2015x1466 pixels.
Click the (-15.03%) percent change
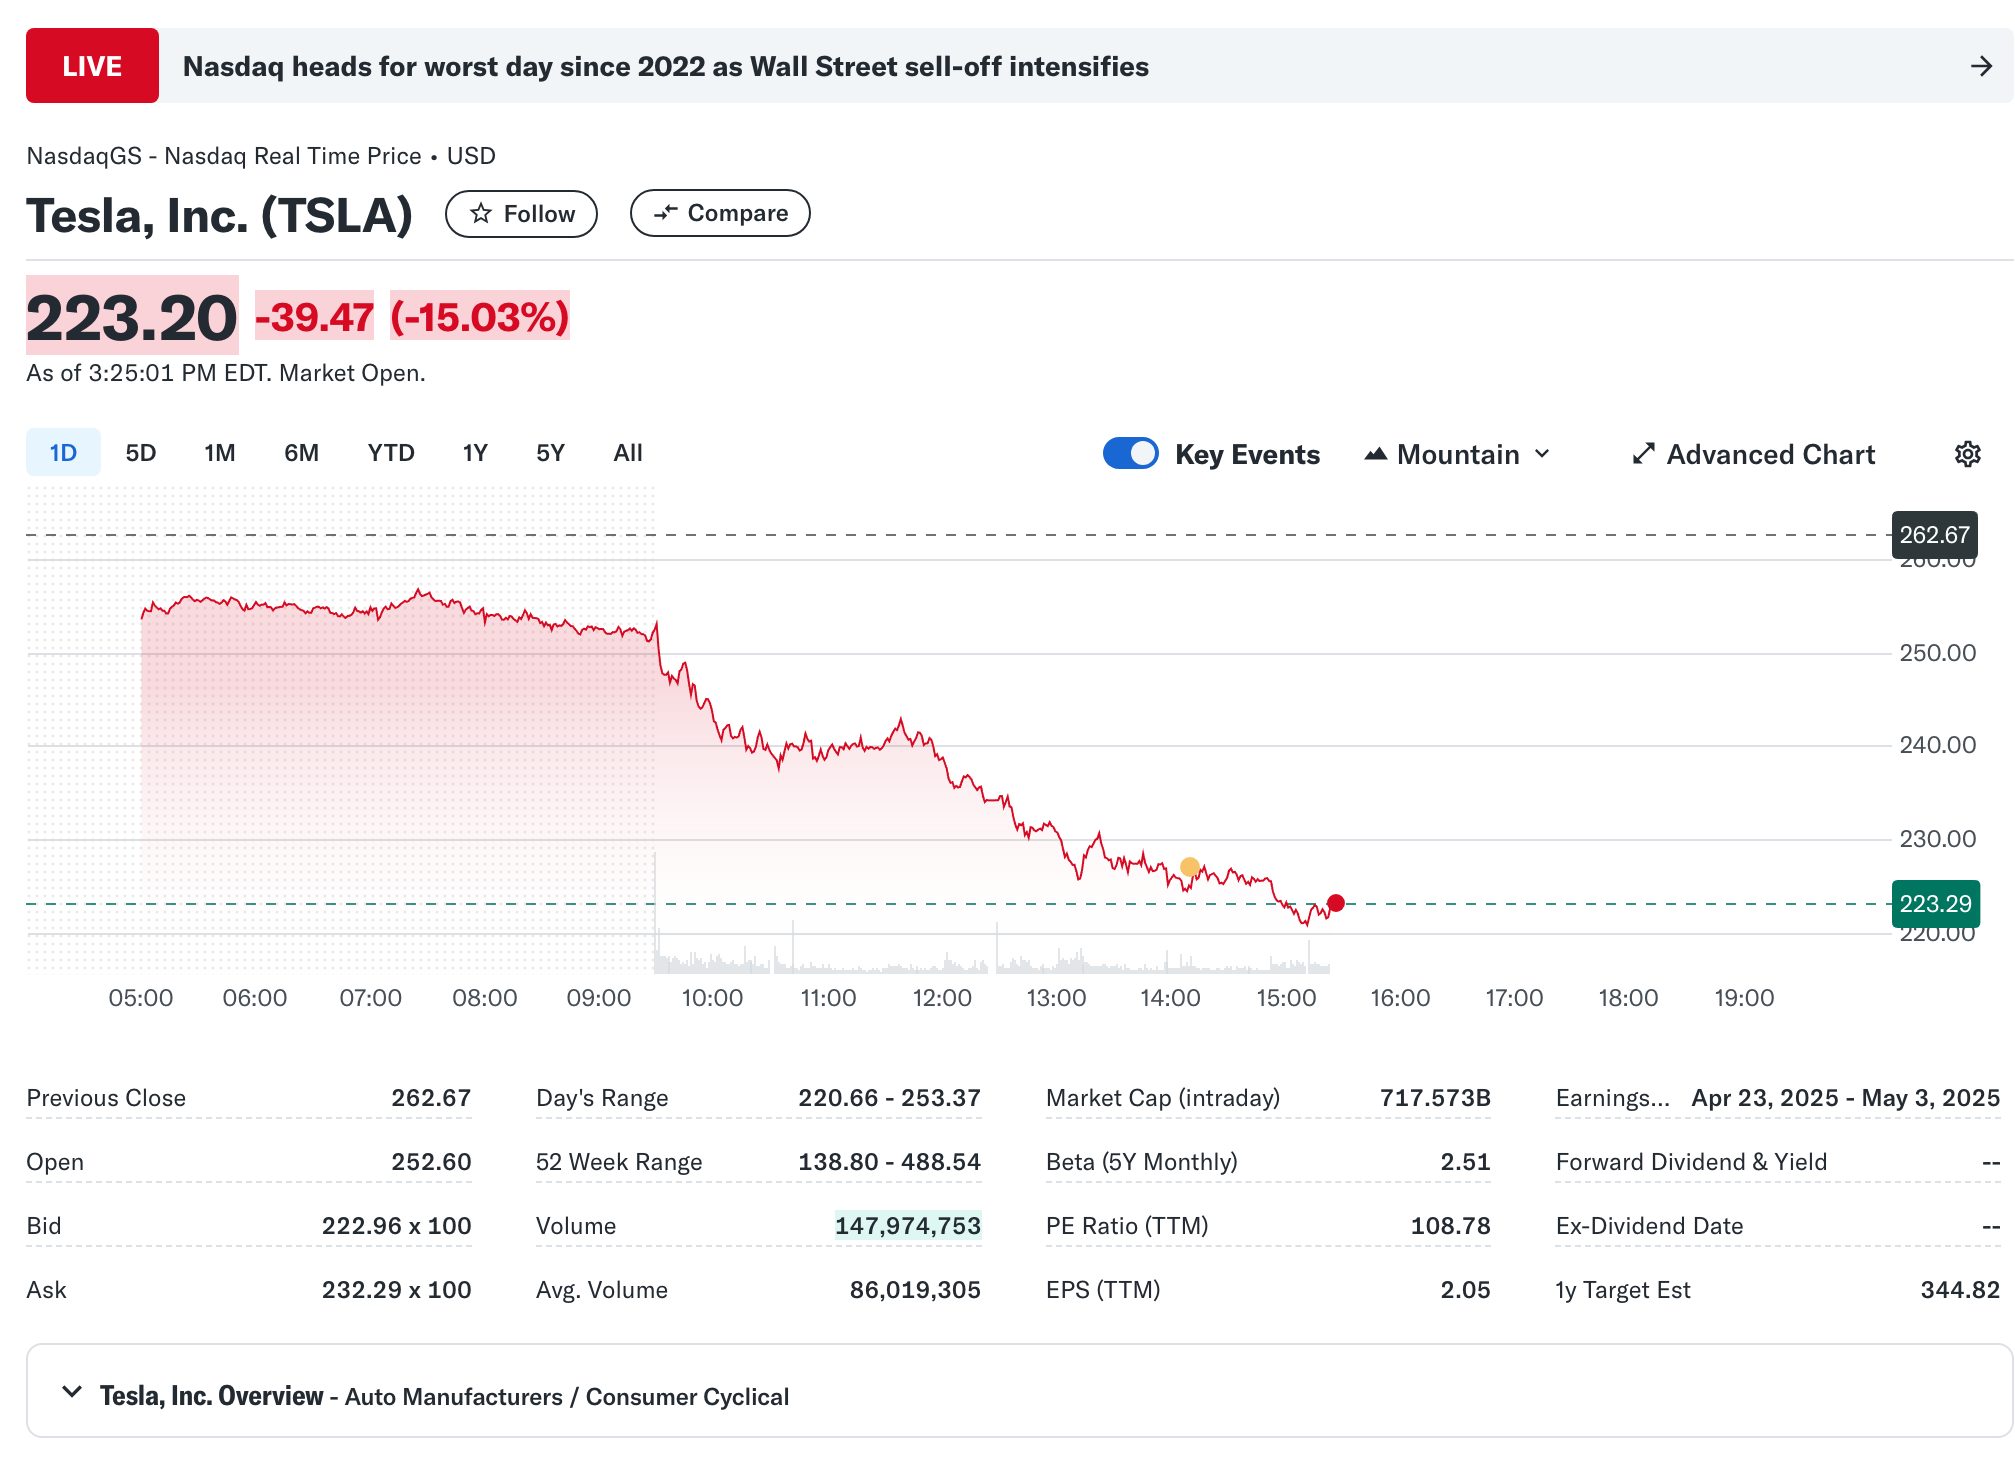[x=479, y=317]
